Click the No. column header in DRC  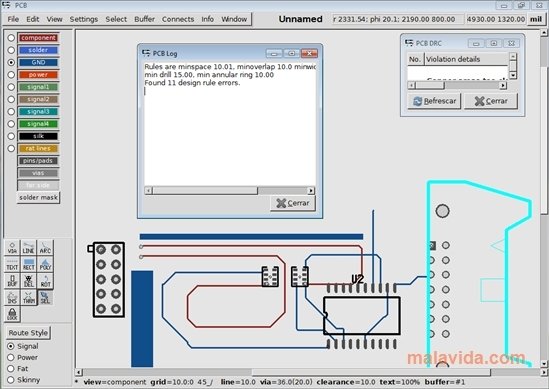(415, 59)
